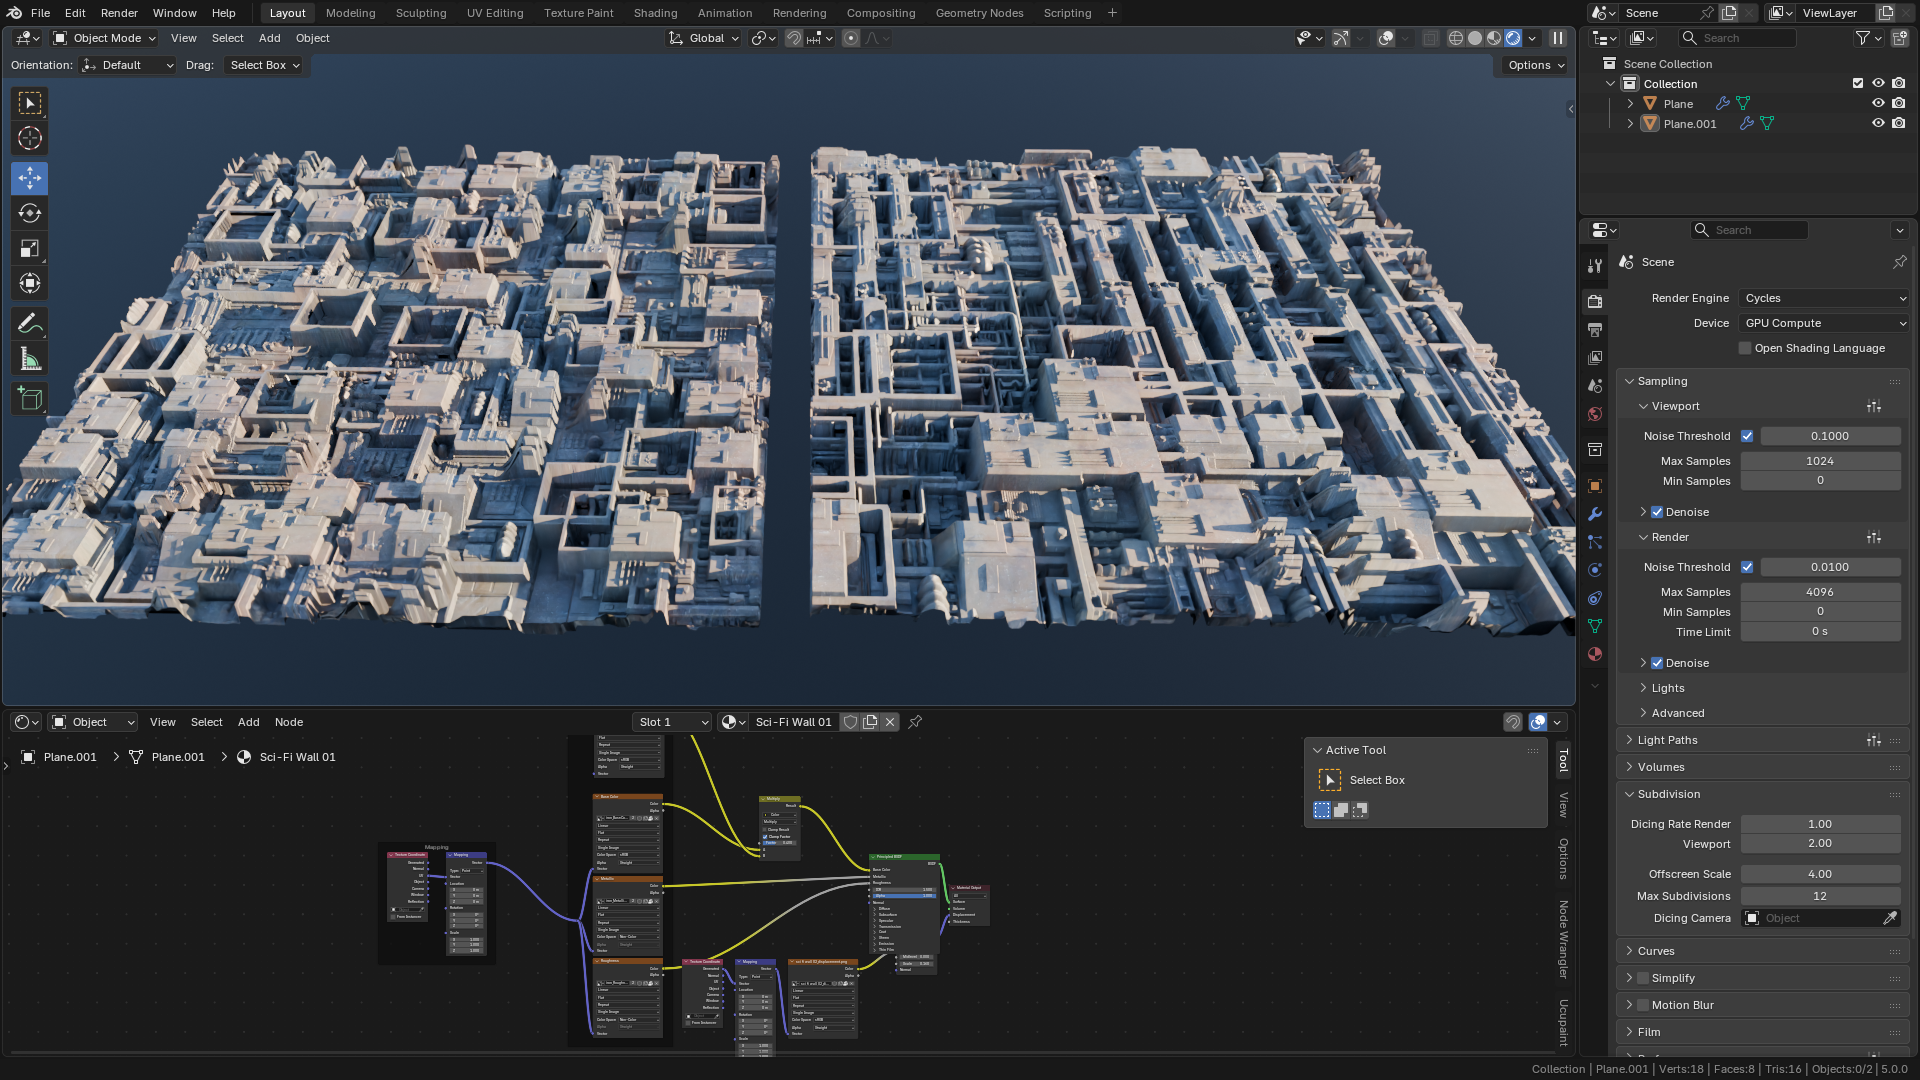
Task: Select the Cursor tool in toolbar
Action: coord(30,139)
